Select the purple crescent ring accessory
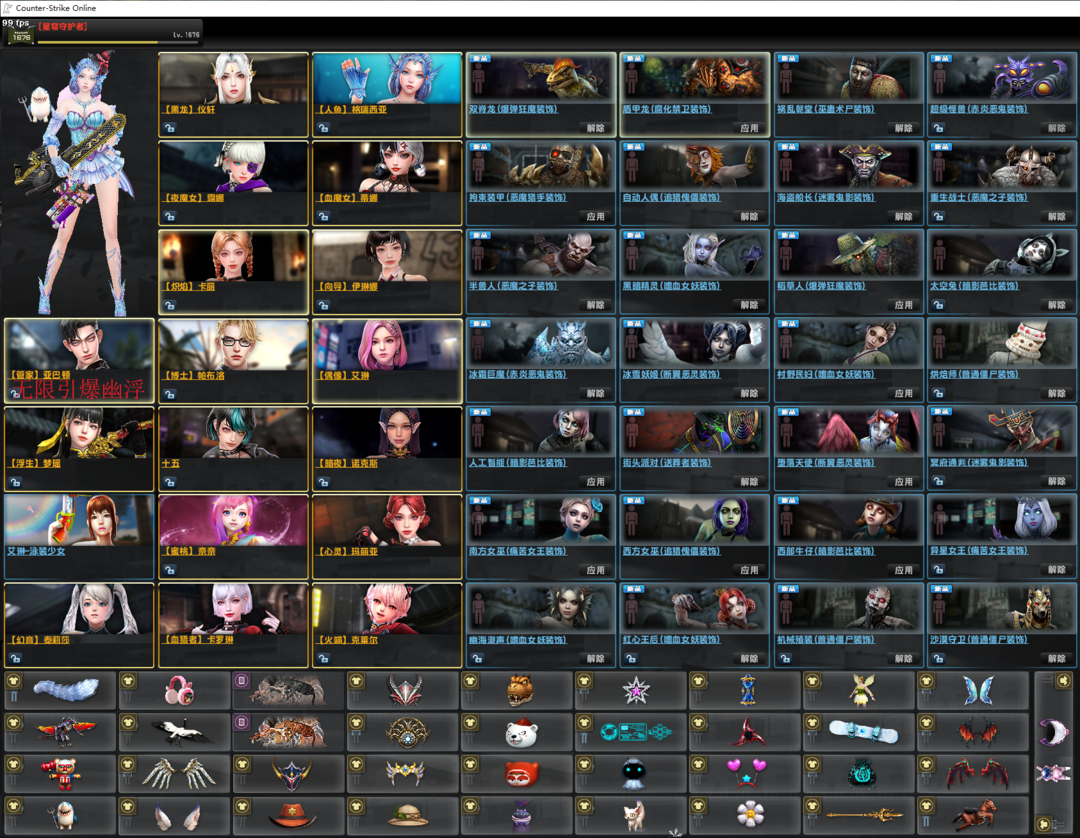 point(1053,731)
